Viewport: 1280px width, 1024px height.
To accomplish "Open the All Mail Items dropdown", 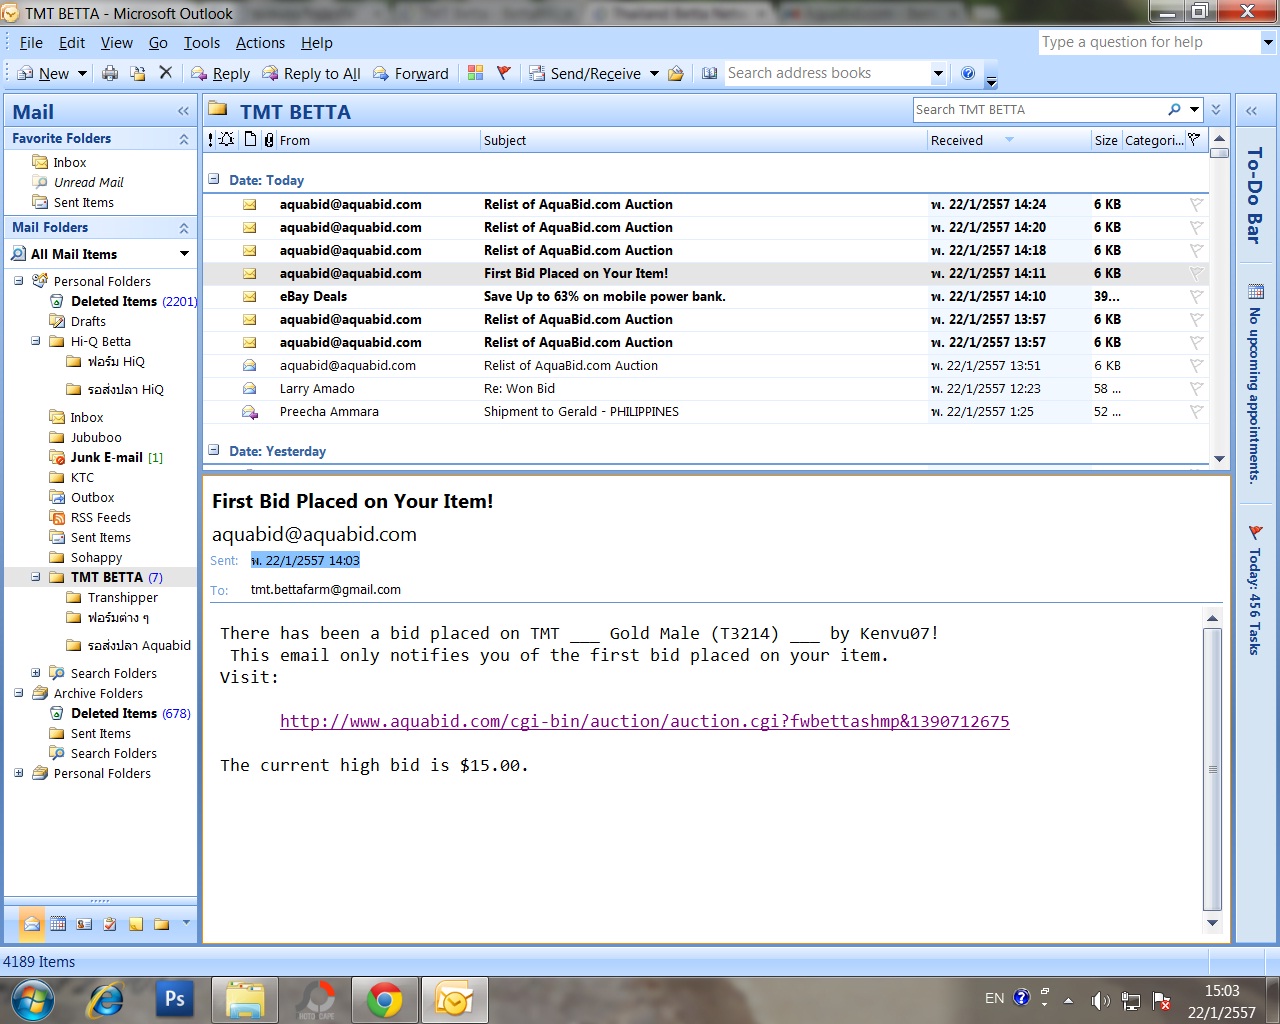I will coord(184,254).
